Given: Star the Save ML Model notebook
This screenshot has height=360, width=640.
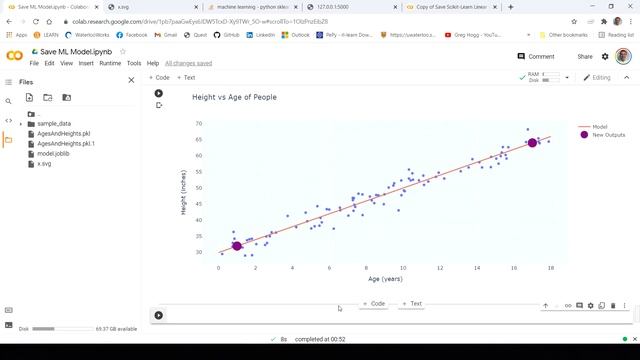Looking at the screenshot, I should tap(123, 51).
